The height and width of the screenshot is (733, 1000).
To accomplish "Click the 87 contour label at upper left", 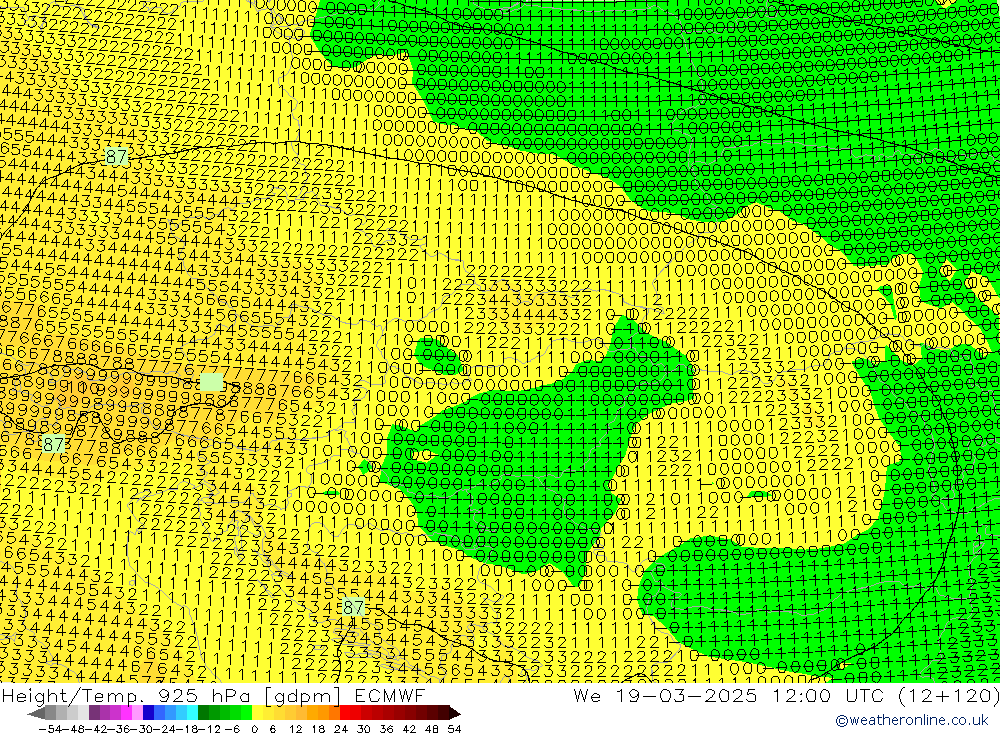I will (x=116, y=157).
